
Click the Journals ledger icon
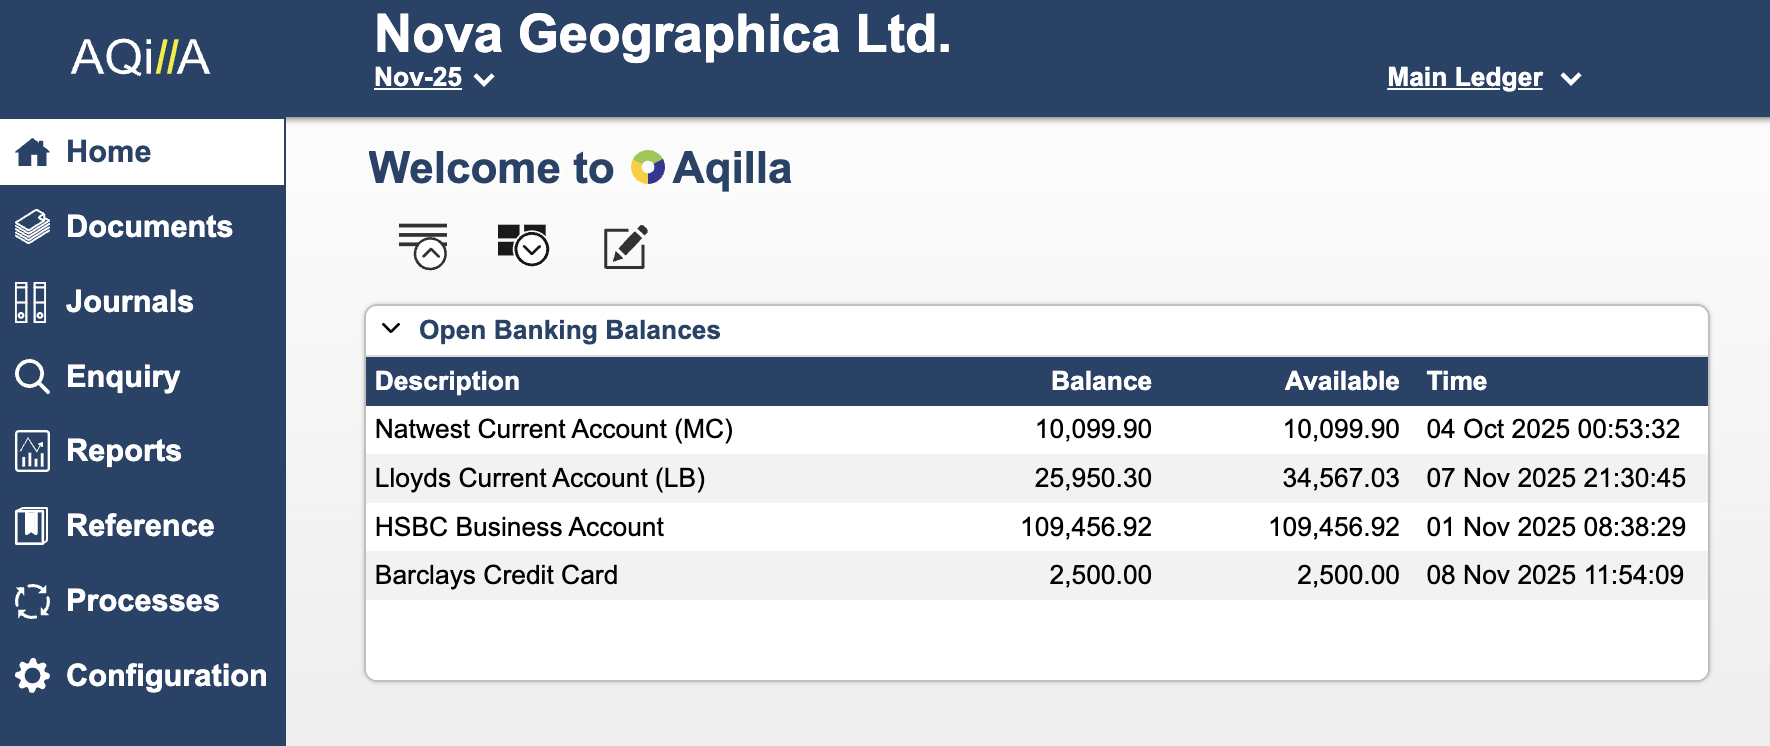point(31,302)
